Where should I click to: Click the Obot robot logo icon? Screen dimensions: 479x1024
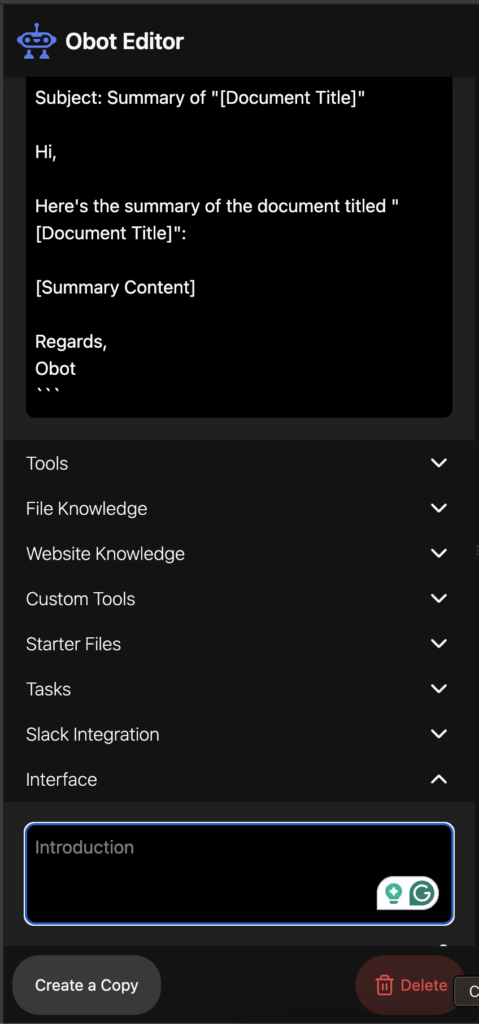click(x=37, y=41)
